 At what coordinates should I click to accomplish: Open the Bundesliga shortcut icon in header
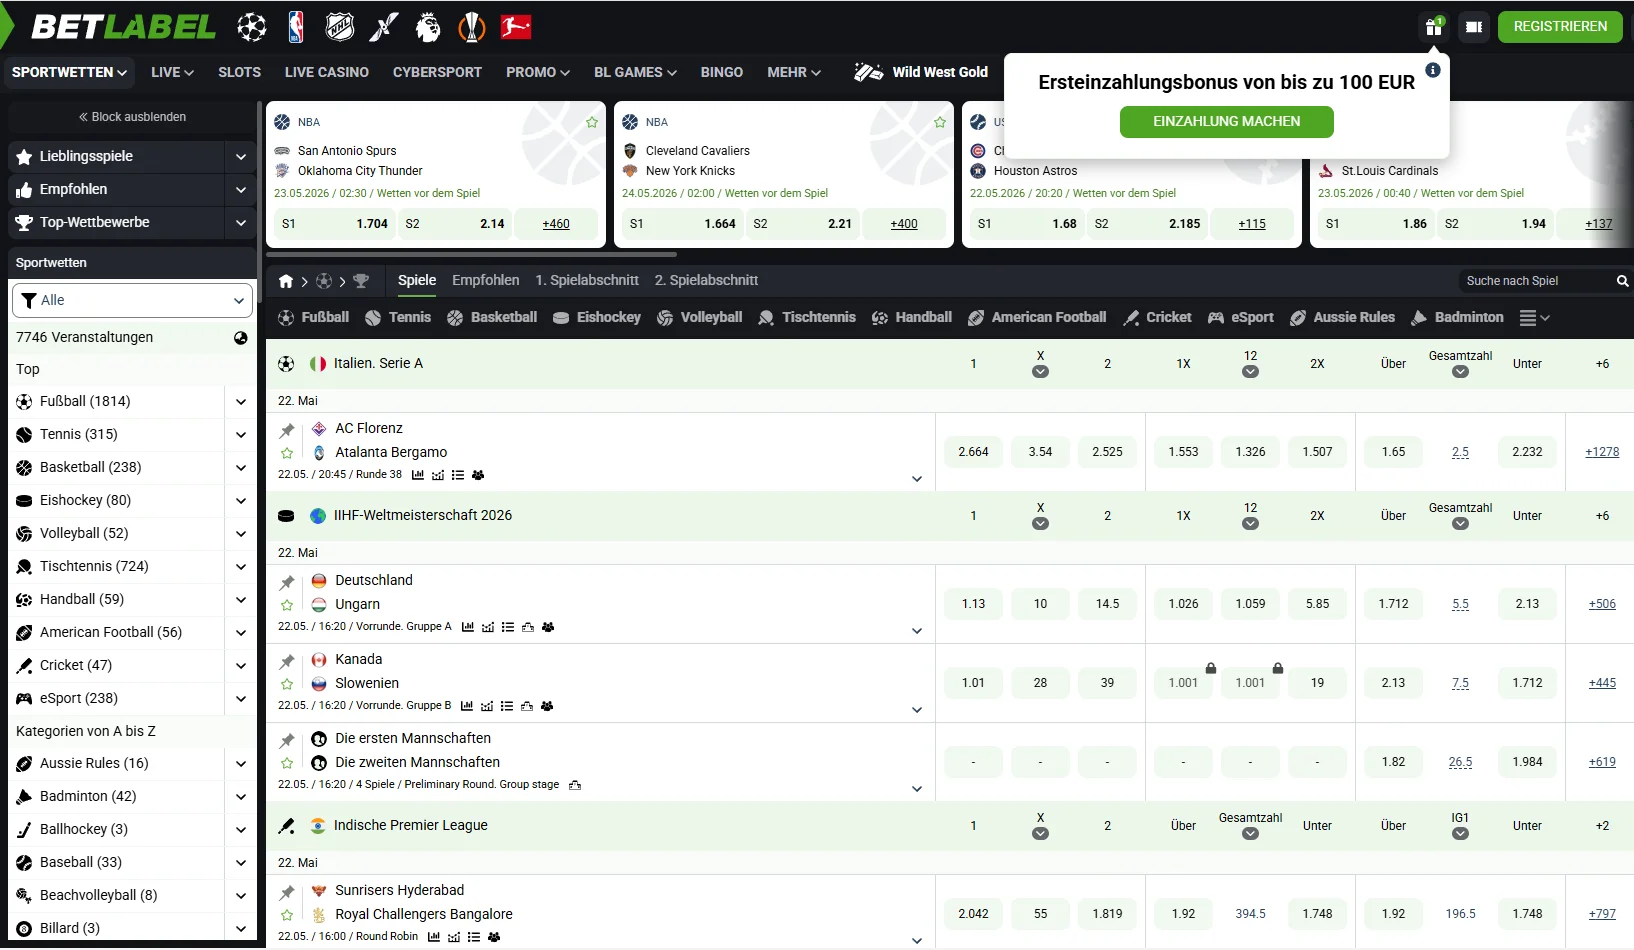point(516,27)
